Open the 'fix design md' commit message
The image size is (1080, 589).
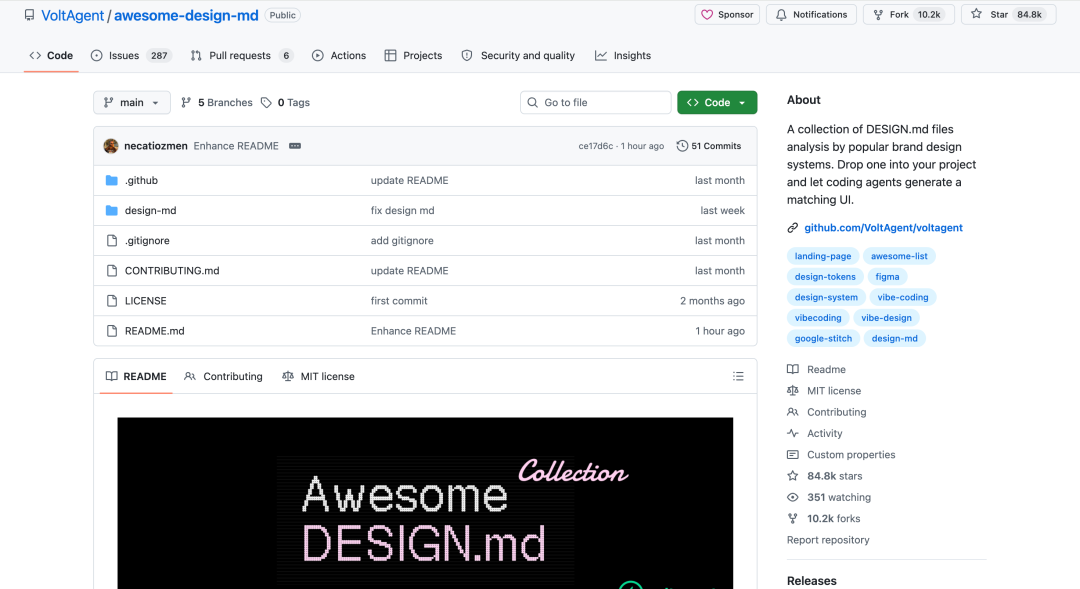pos(402,211)
